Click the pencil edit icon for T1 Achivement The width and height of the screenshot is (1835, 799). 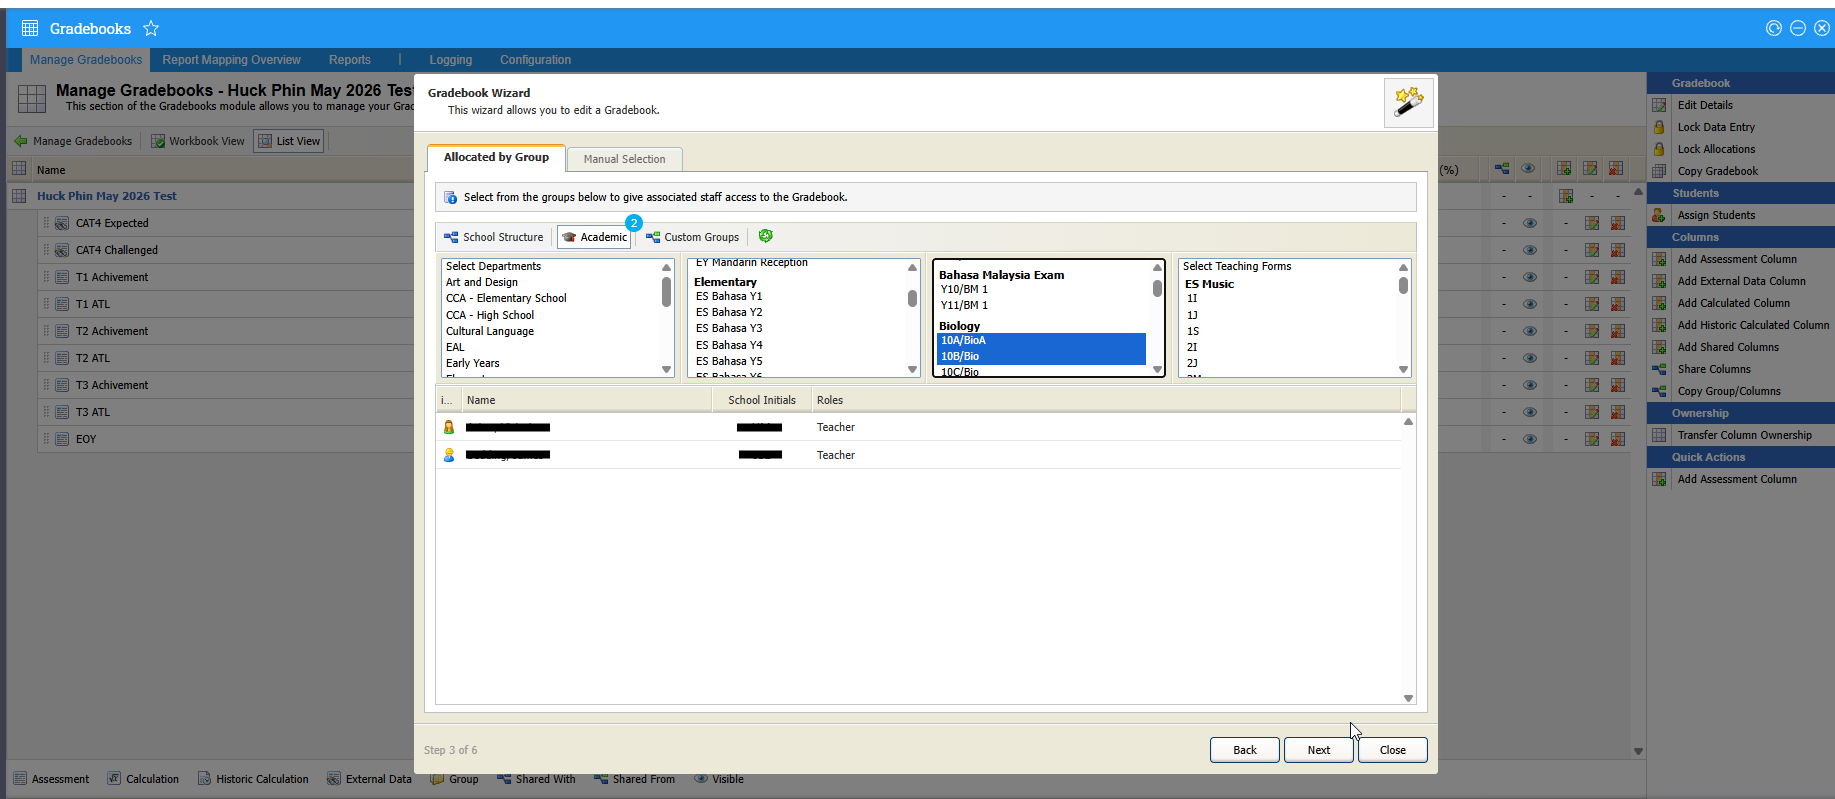click(1592, 277)
